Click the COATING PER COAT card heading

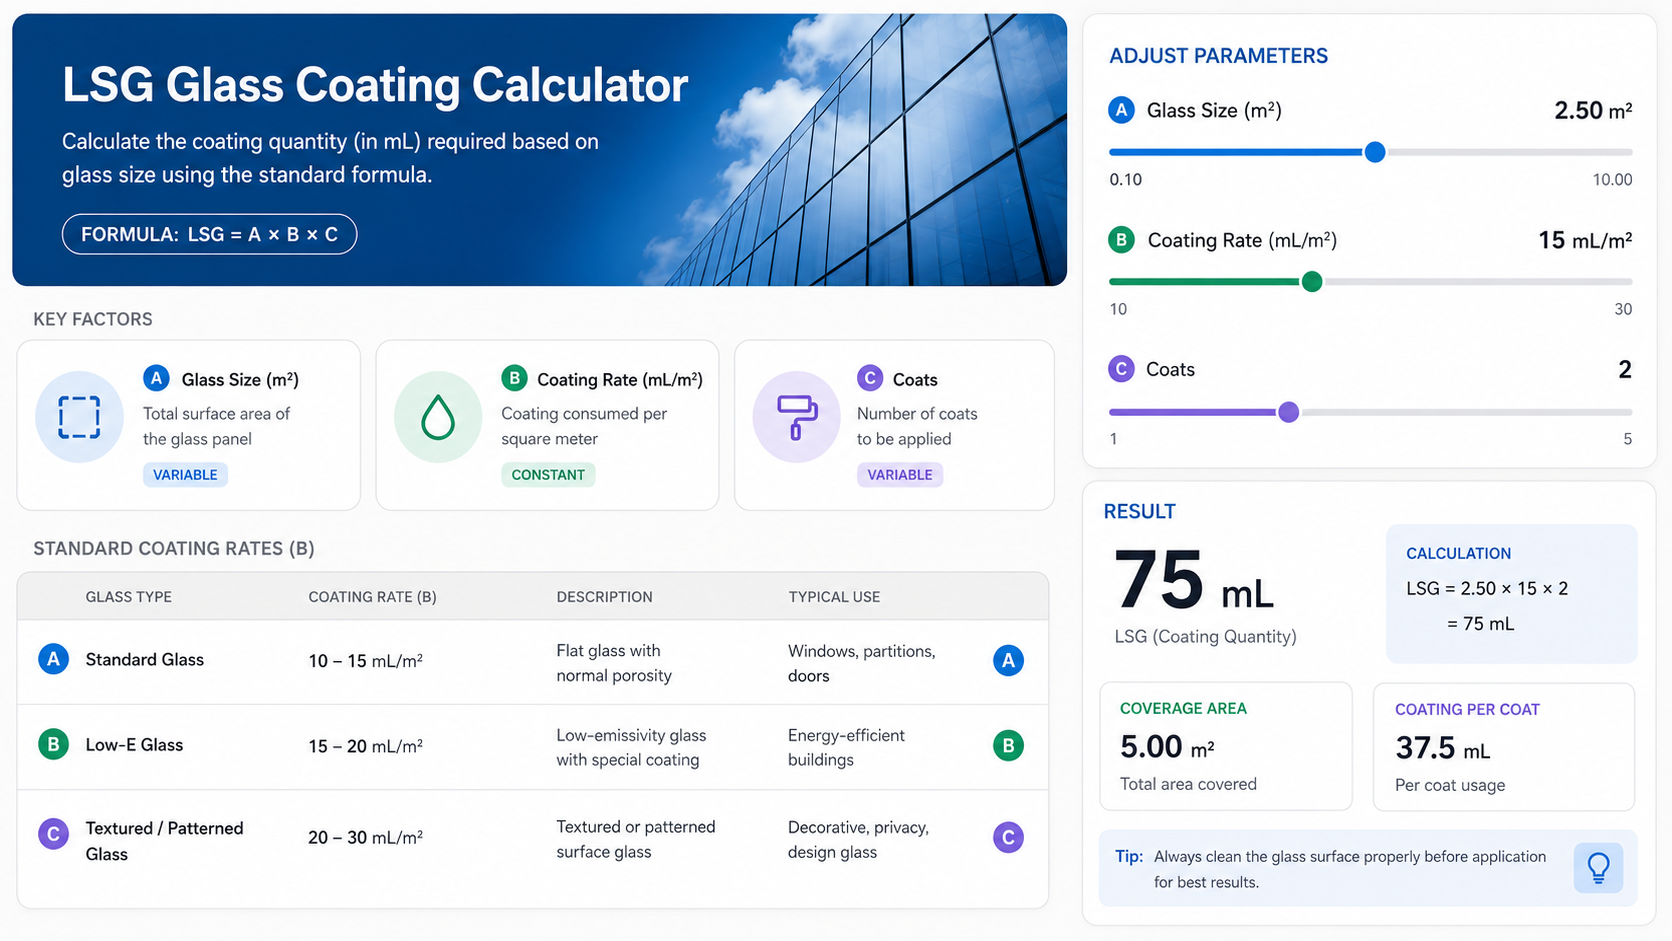(x=1467, y=709)
